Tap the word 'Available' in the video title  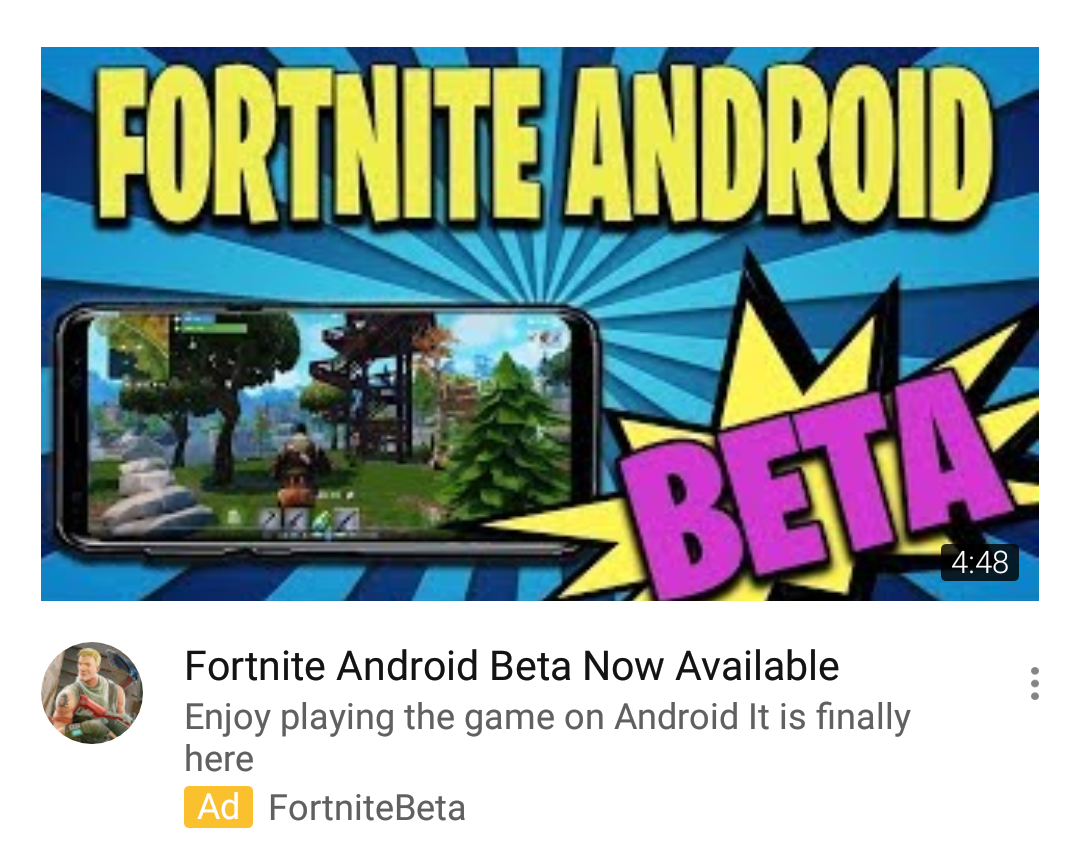point(757,666)
